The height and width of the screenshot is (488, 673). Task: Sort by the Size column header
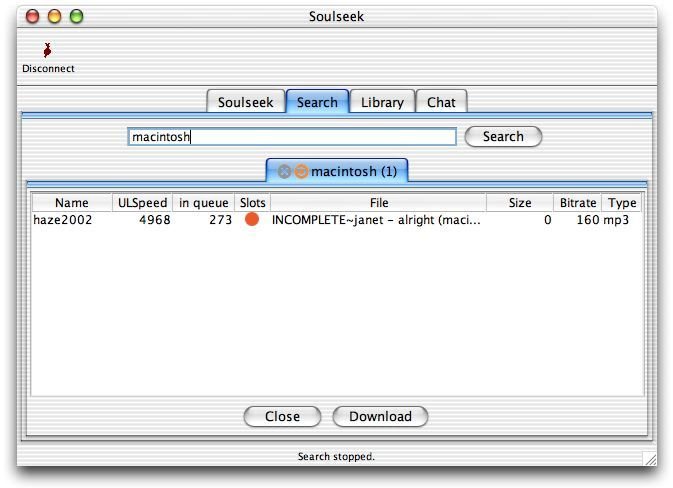tap(520, 203)
